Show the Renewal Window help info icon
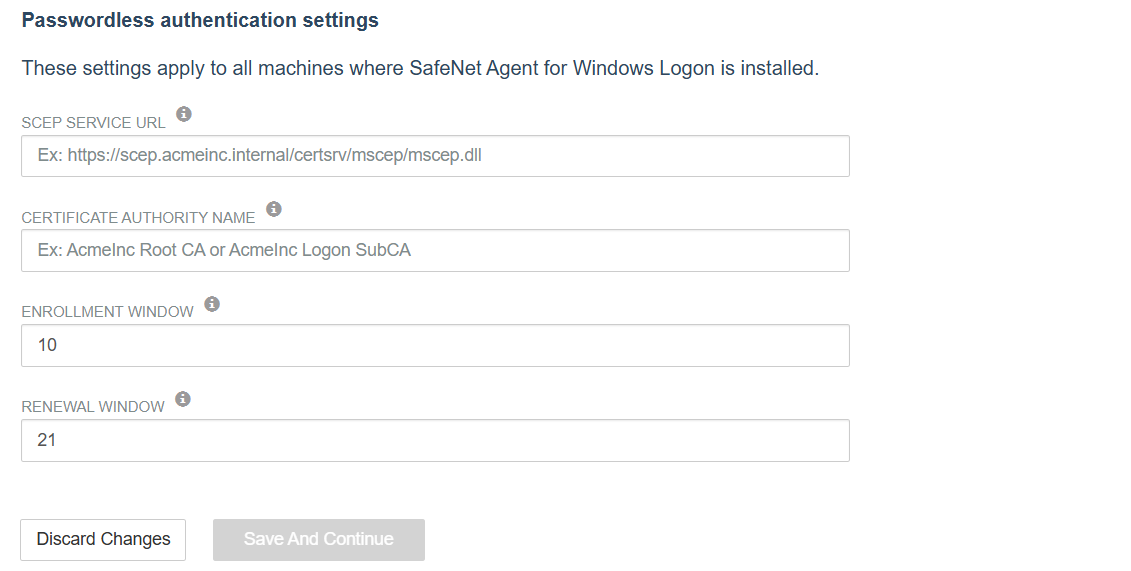 [182, 399]
